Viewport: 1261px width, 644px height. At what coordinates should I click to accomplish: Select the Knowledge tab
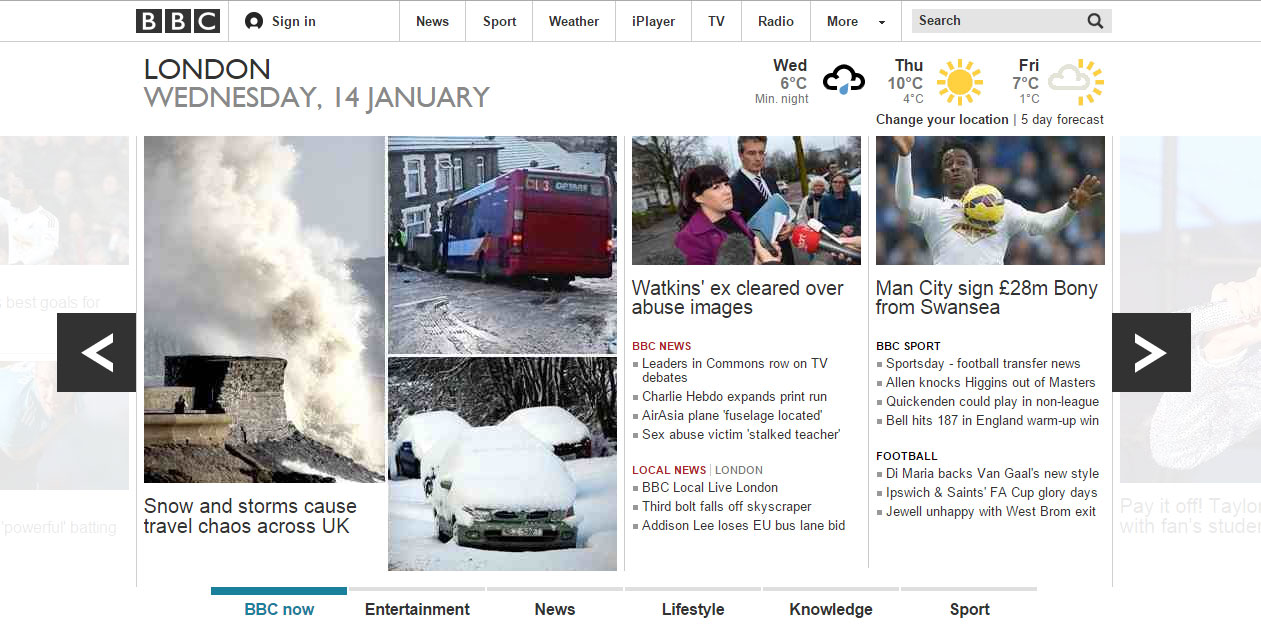pyautogui.click(x=831, y=609)
